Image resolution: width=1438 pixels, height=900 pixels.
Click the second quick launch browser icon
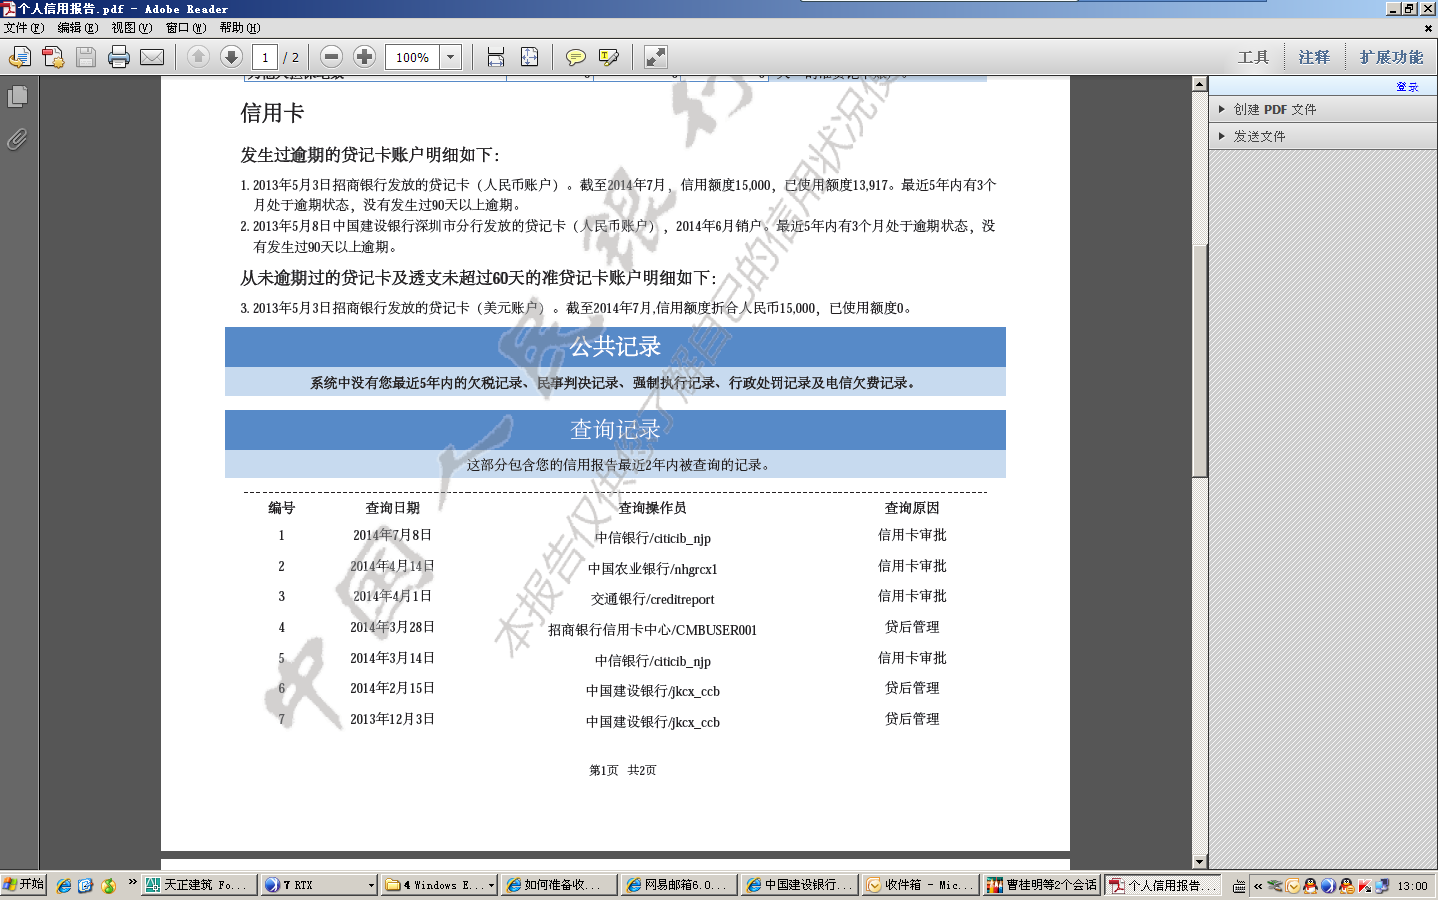point(85,885)
